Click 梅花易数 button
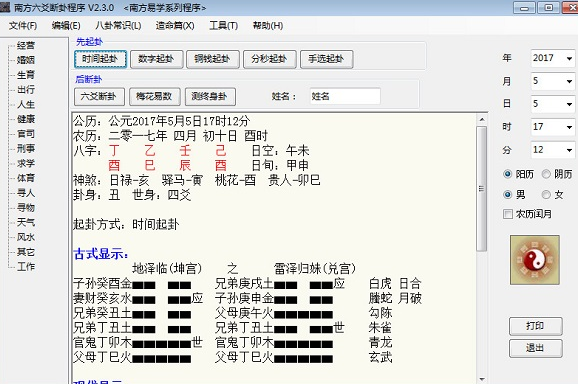 pos(155,97)
